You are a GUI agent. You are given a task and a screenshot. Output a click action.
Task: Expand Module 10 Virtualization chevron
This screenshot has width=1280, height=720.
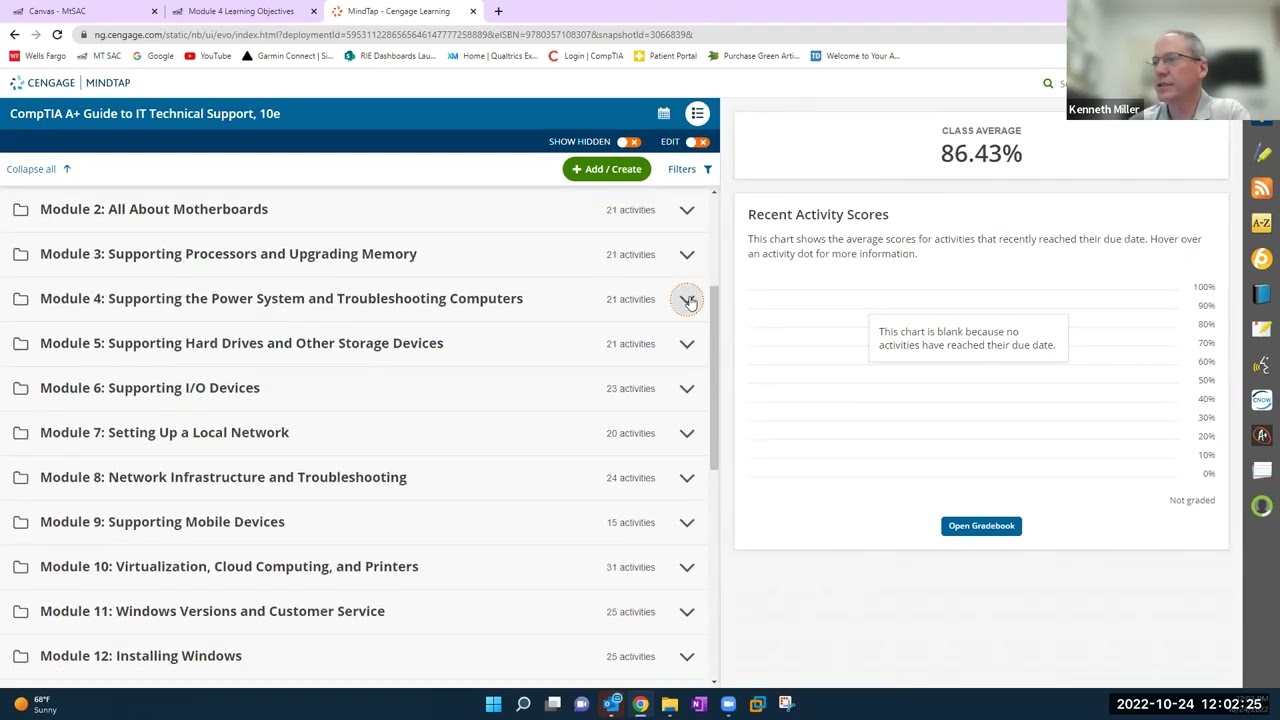pyautogui.click(x=687, y=567)
